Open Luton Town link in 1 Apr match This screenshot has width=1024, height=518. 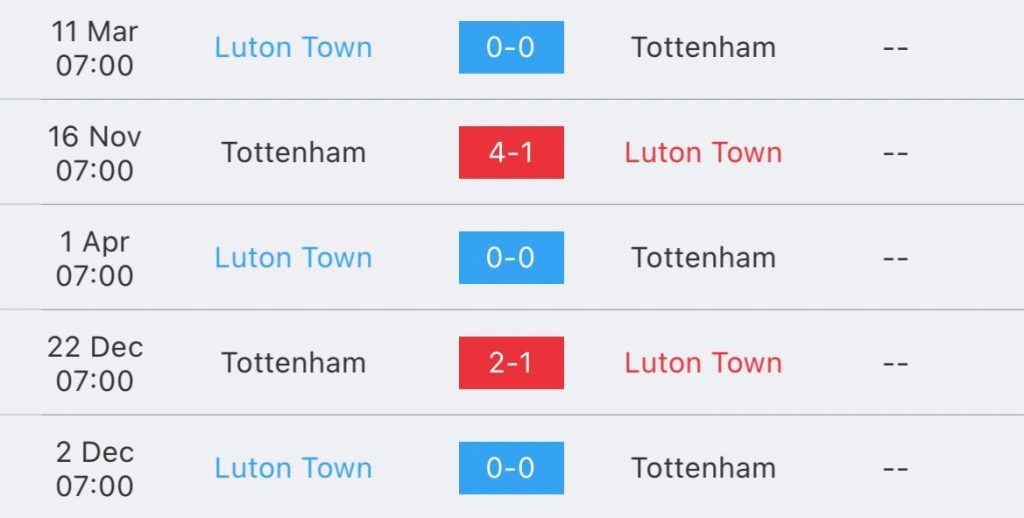(x=293, y=257)
